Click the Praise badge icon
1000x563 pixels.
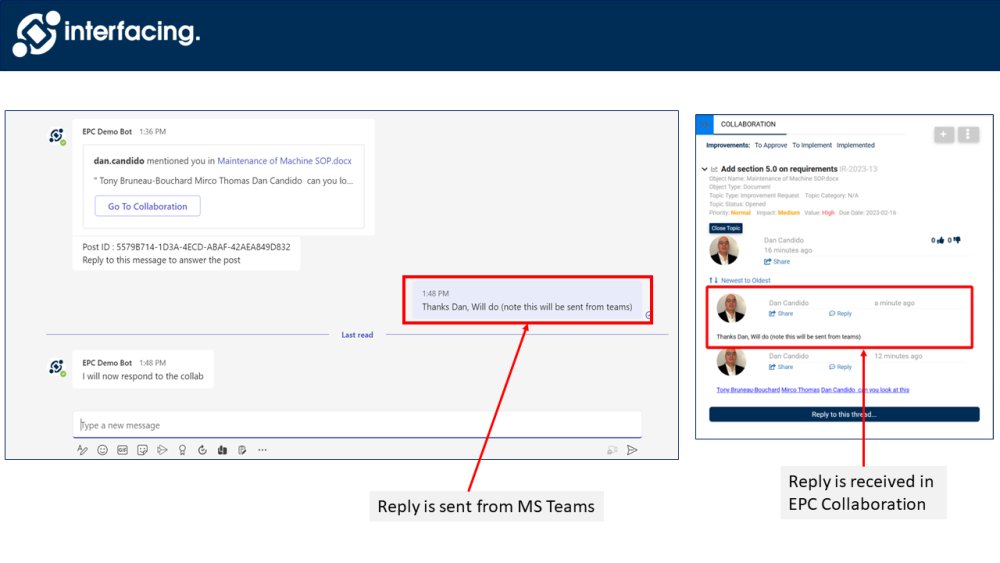pyautogui.click(x=182, y=450)
